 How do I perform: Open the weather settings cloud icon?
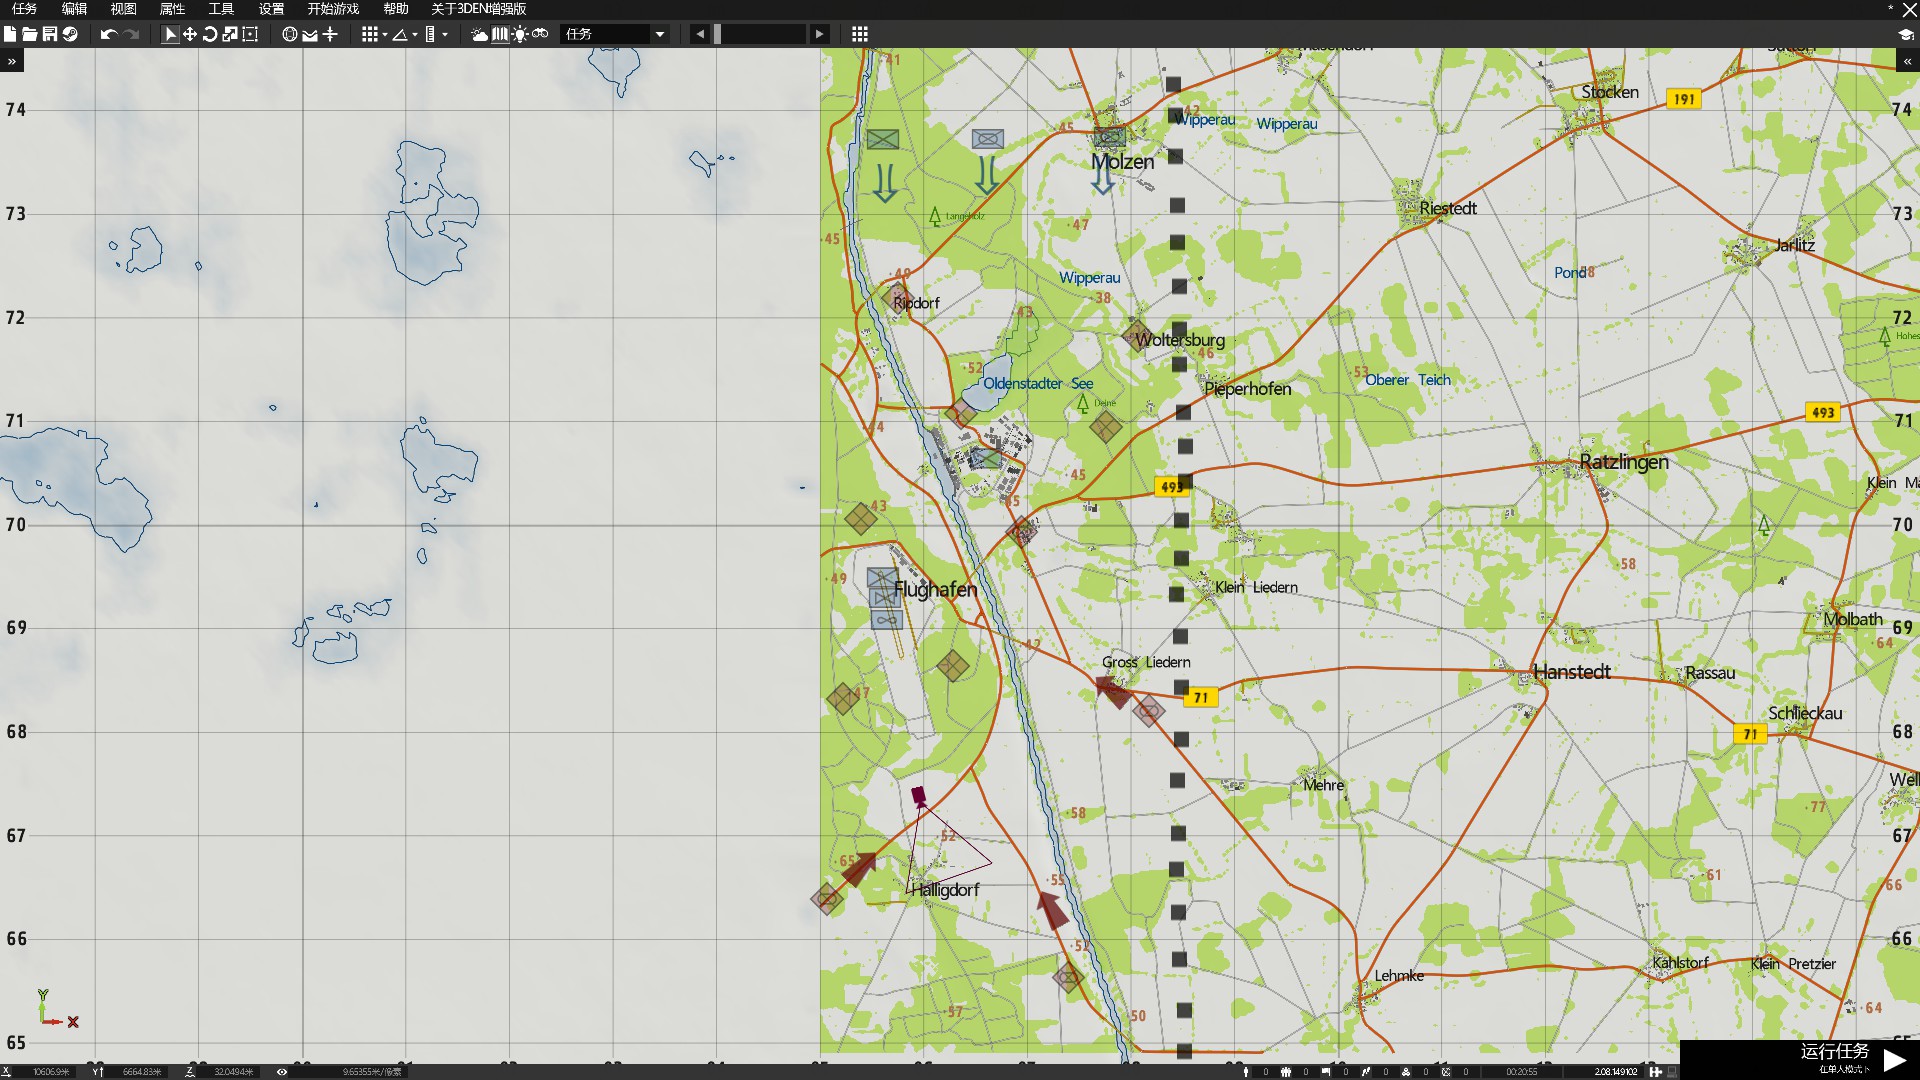pos(480,34)
